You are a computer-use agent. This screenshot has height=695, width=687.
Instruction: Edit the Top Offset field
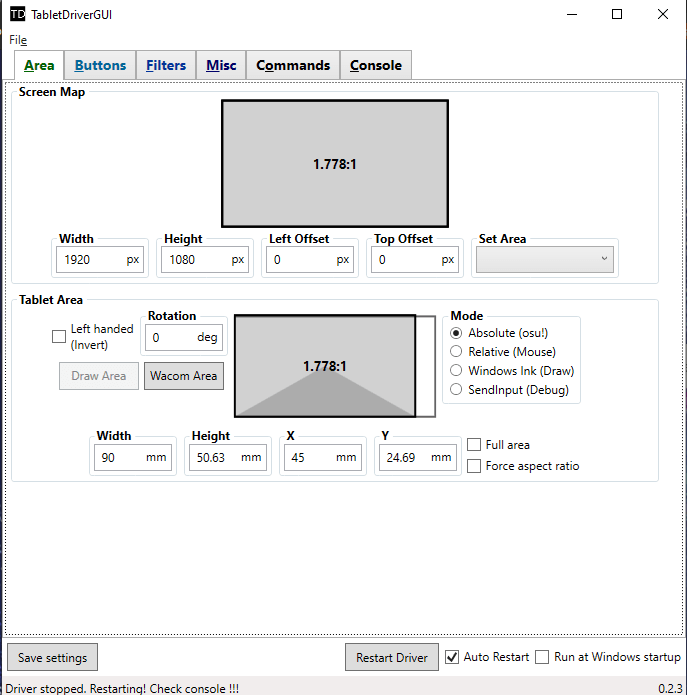click(415, 260)
